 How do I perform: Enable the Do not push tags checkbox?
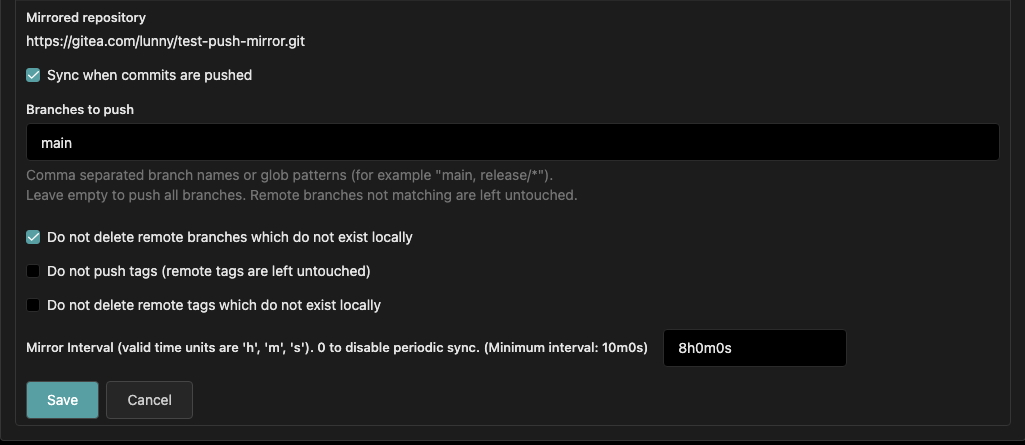point(33,271)
